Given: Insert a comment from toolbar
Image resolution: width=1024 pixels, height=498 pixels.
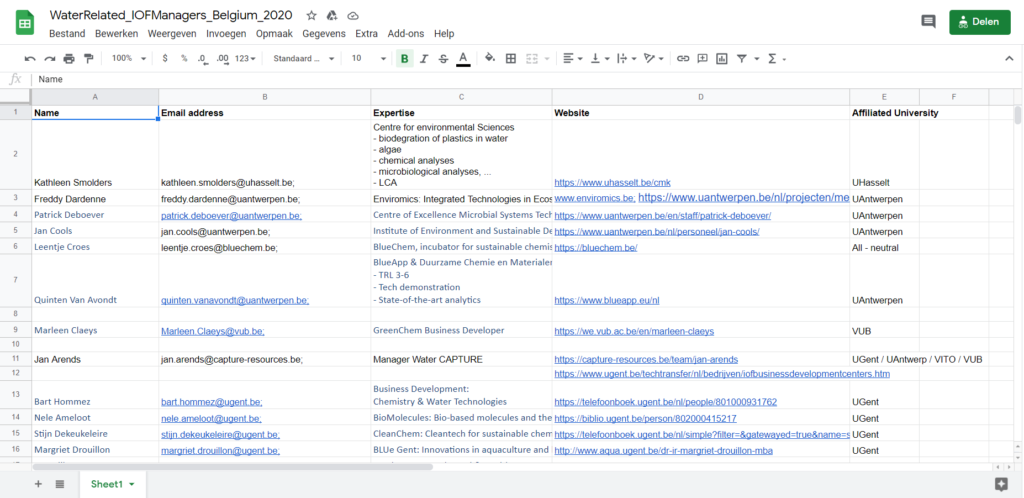Looking at the screenshot, I should pos(702,59).
